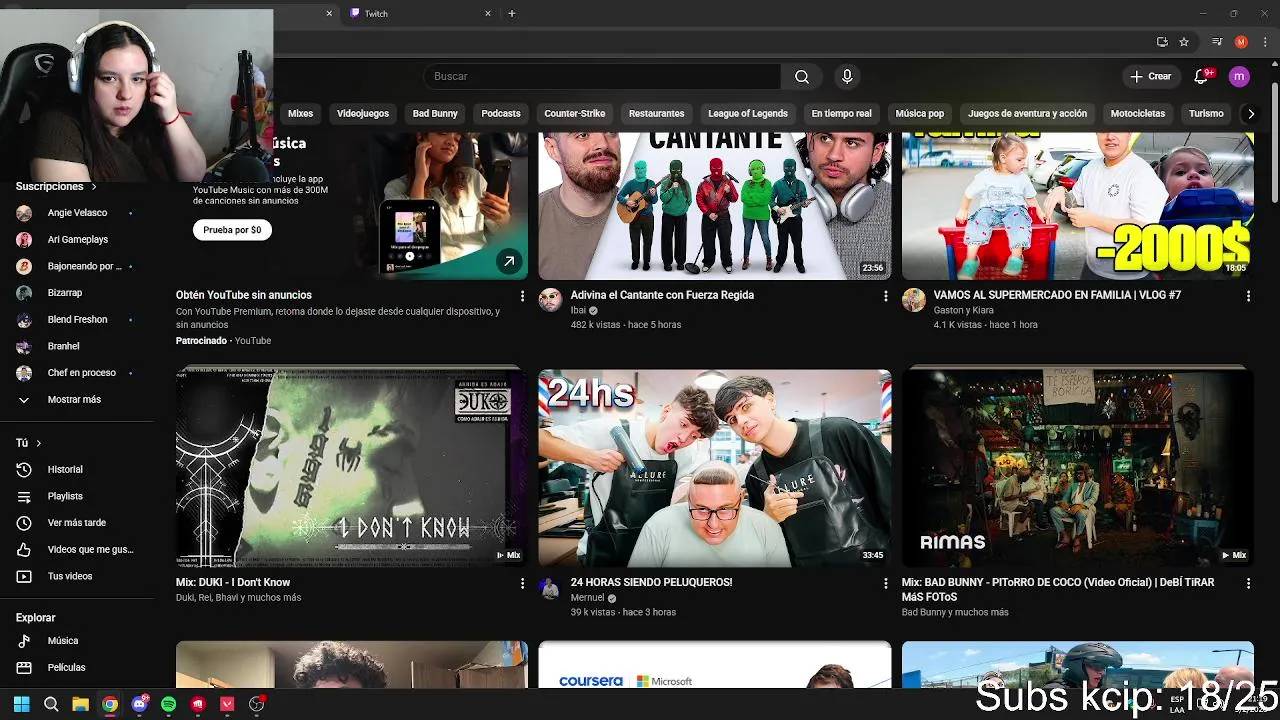
Task: Open the Windows Start menu
Action: [21, 704]
